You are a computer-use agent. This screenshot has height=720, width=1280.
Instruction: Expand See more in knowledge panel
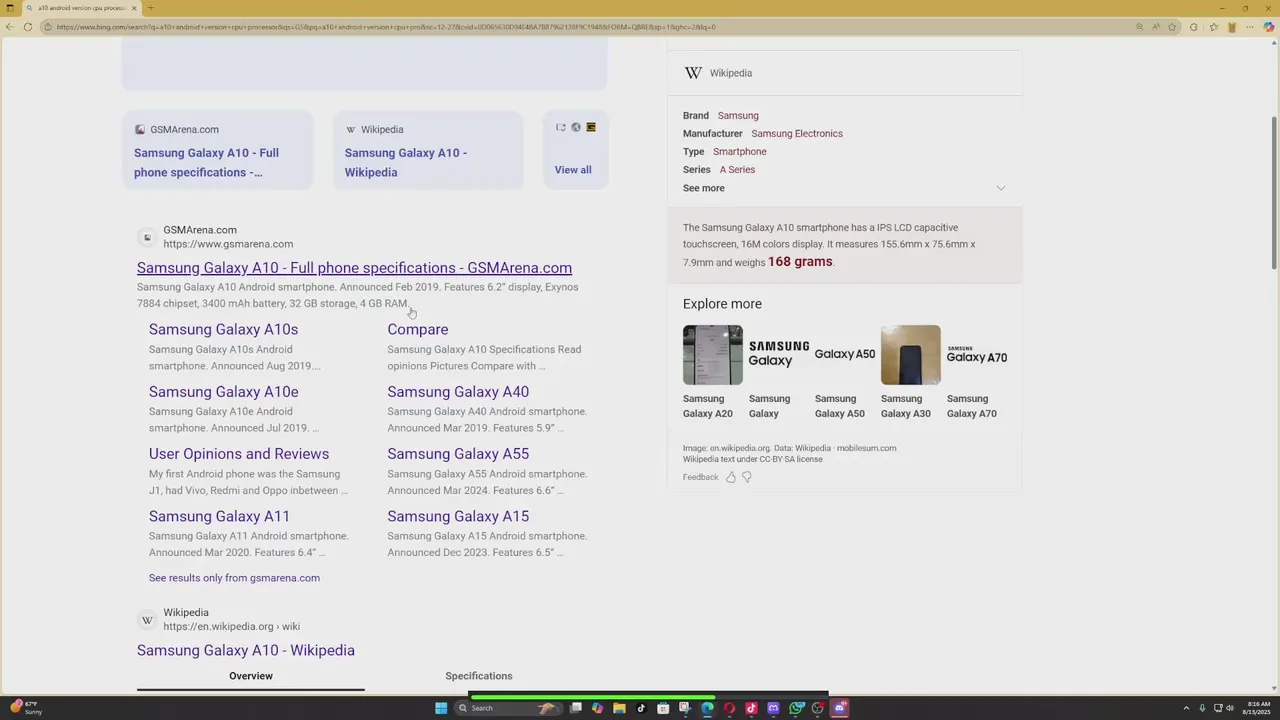point(704,188)
